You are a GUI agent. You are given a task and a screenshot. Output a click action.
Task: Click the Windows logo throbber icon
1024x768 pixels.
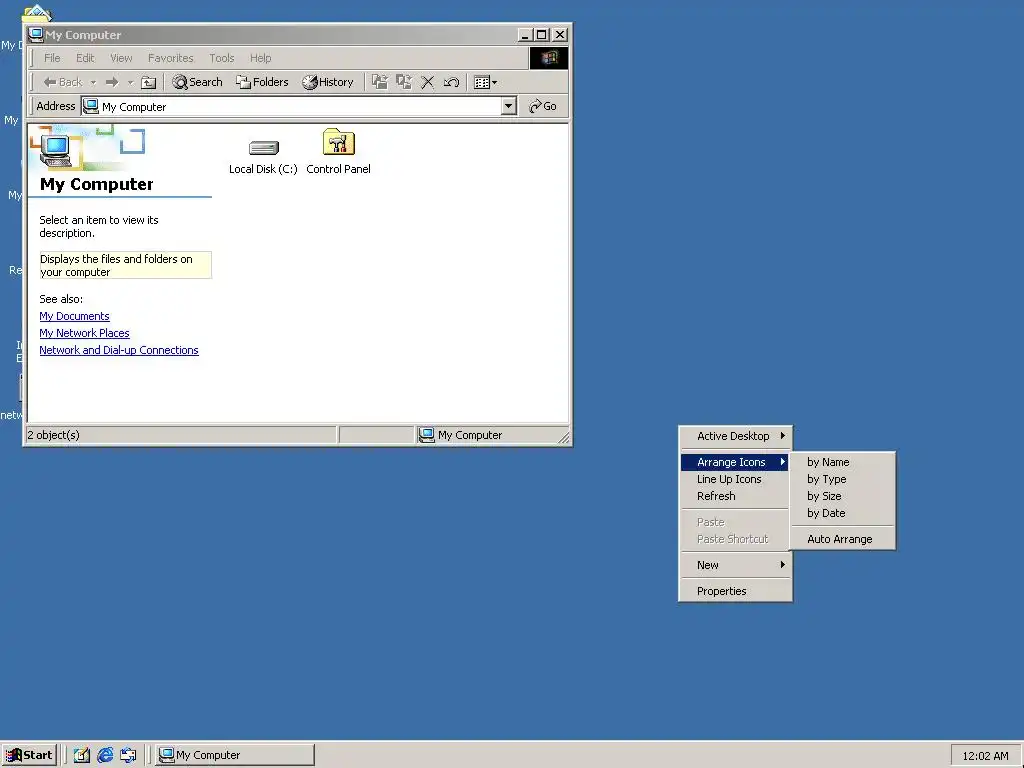(549, 58)
